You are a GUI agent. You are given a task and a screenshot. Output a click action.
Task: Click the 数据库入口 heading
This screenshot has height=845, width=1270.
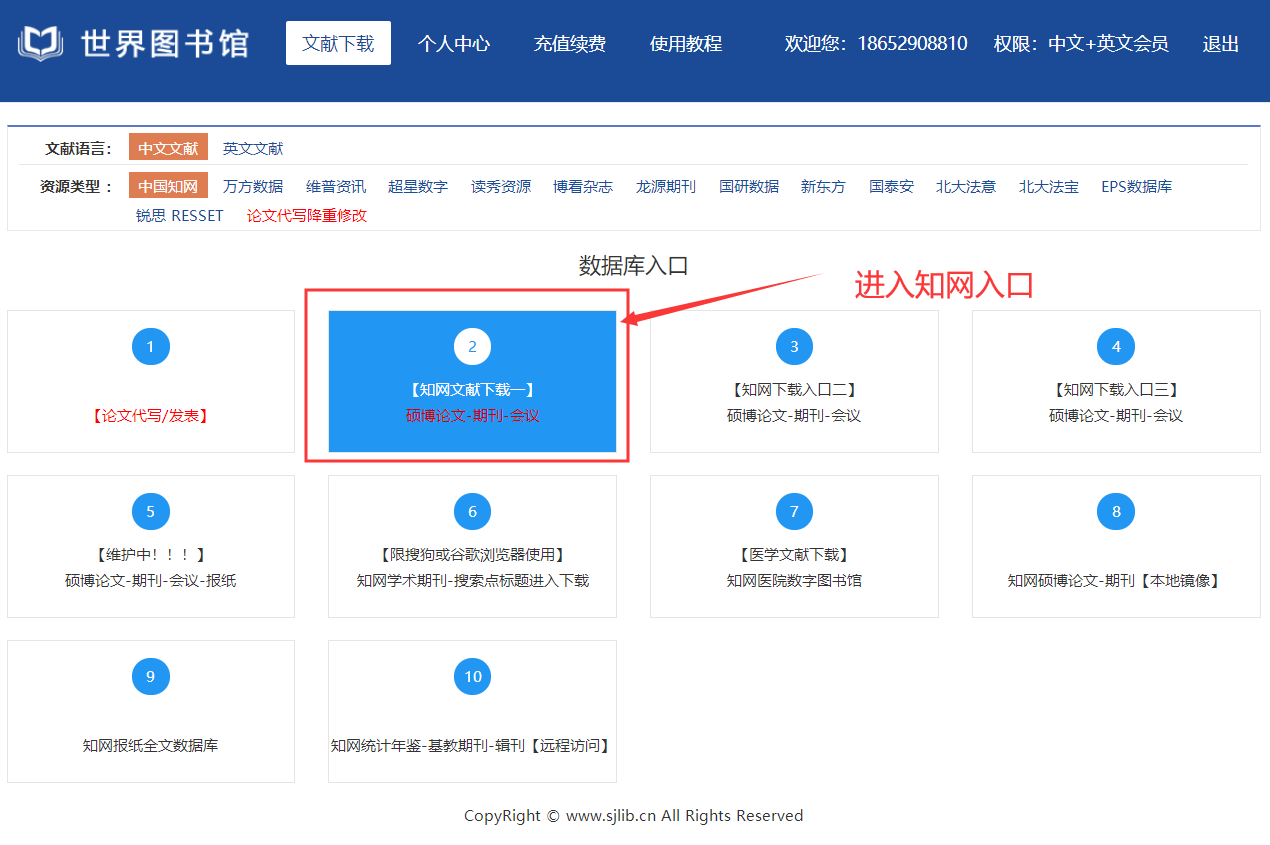click(x=634, y=266)
